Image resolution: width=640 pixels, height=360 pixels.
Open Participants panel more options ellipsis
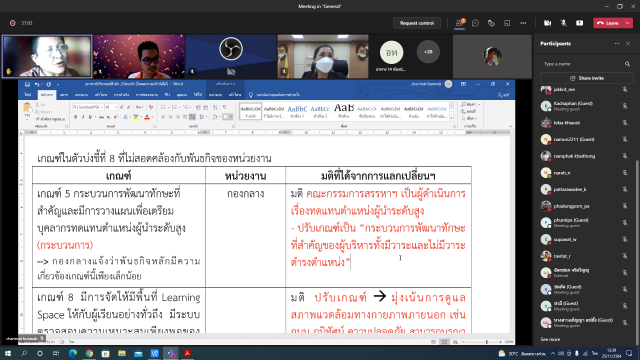click(617, 44)
